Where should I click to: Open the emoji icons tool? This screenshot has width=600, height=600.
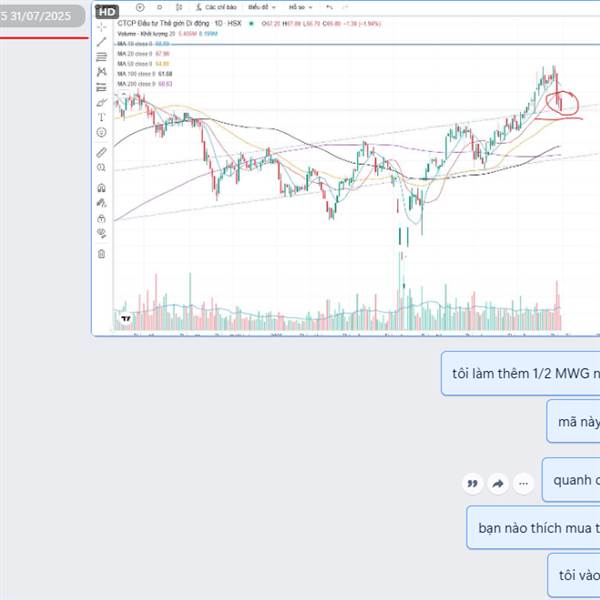pos(101,132)
